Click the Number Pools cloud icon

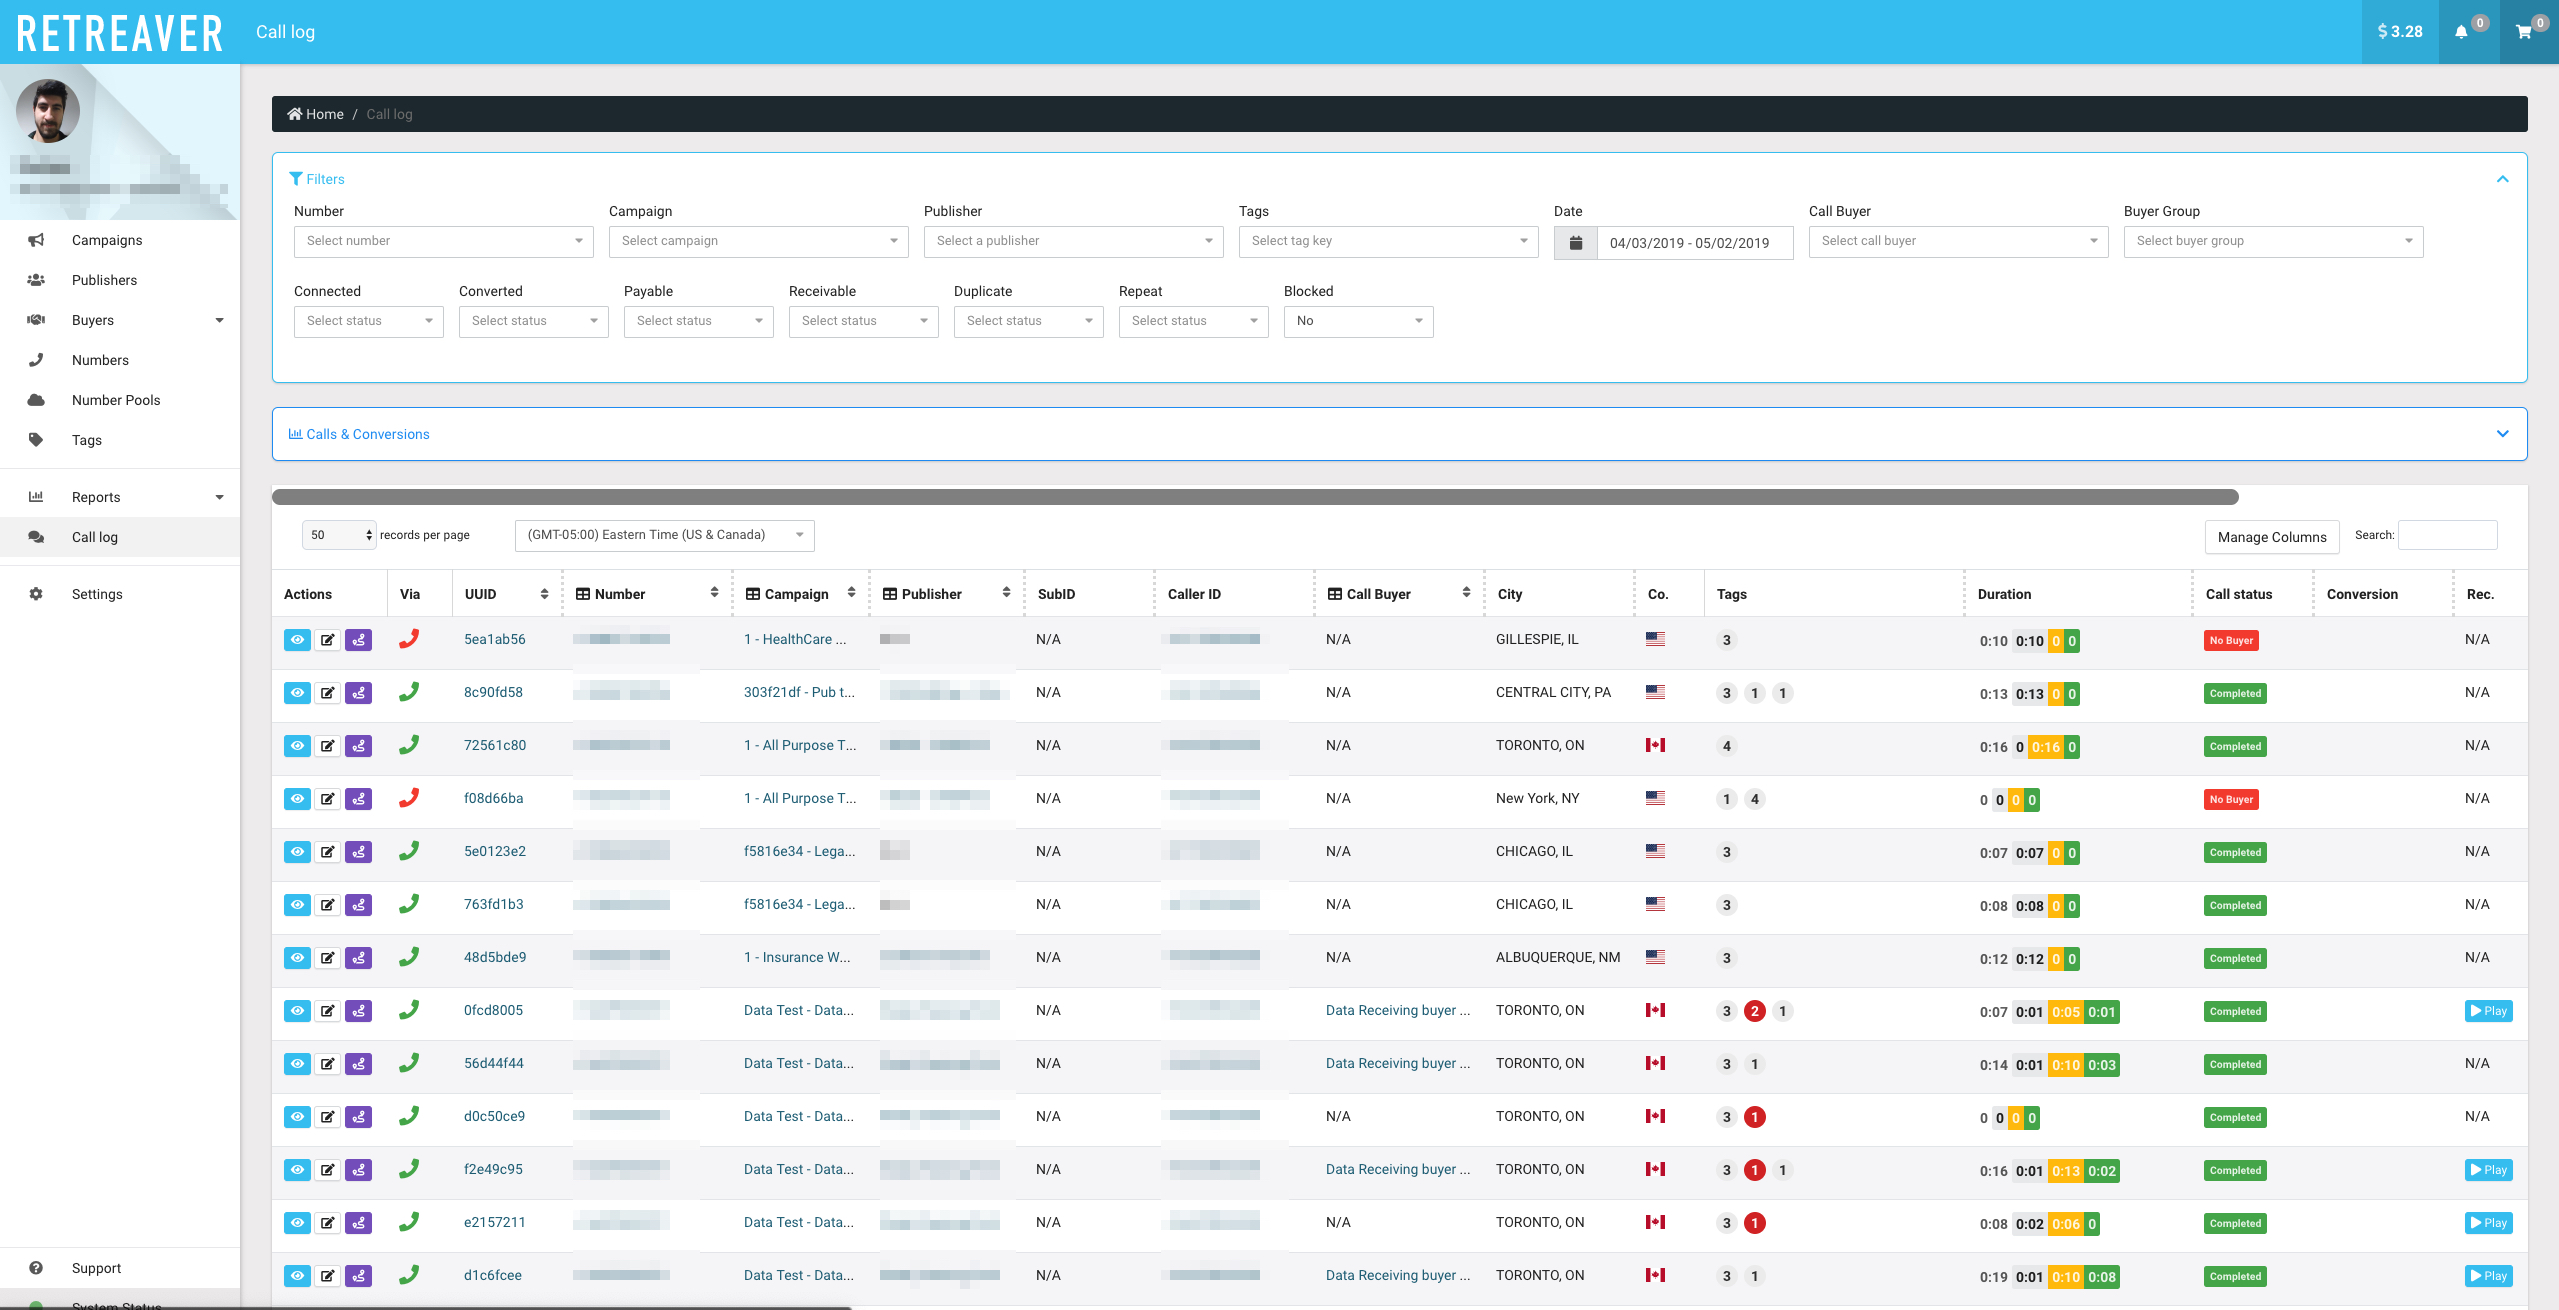[36, 400]
